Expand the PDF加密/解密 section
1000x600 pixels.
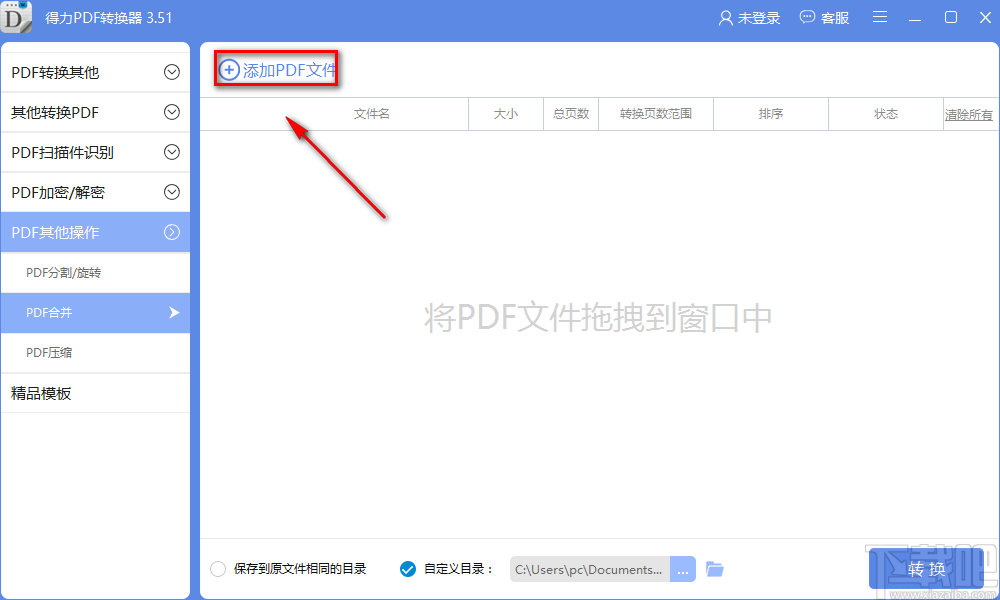pos(95,193)
